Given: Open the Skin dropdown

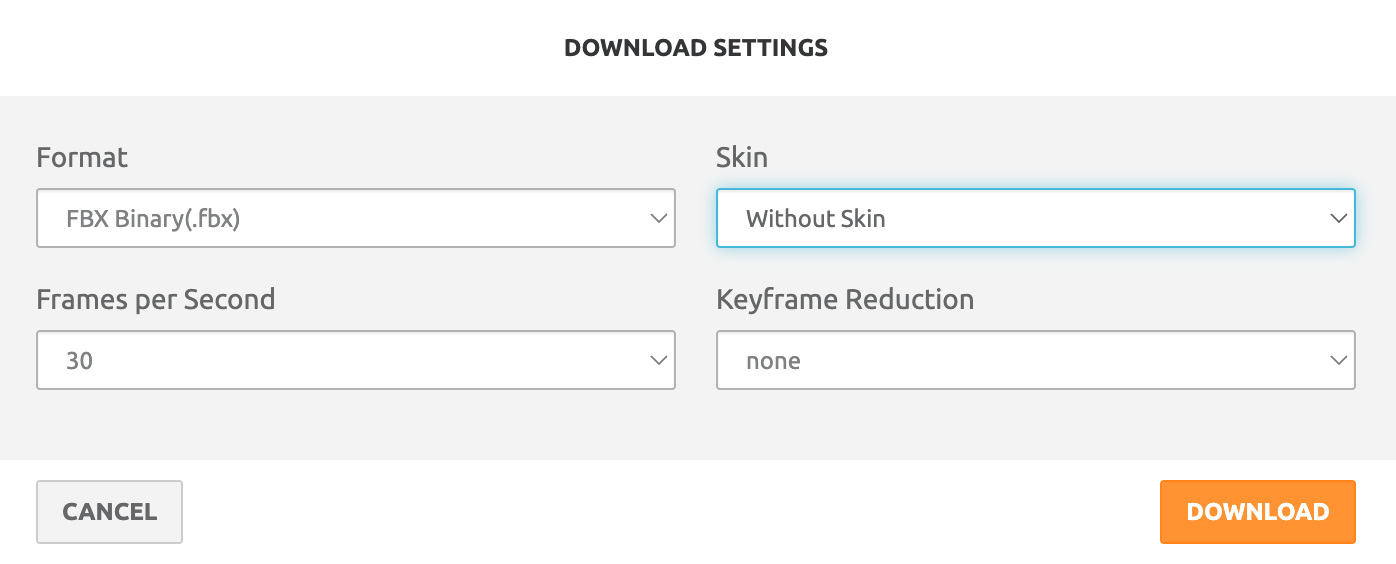Looking at the screenshot, I should (1035, 218).
